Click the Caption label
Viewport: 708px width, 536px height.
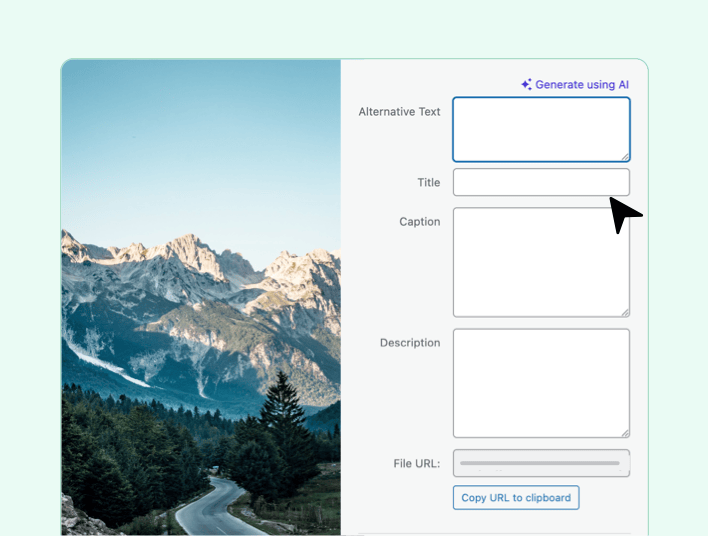419,222
